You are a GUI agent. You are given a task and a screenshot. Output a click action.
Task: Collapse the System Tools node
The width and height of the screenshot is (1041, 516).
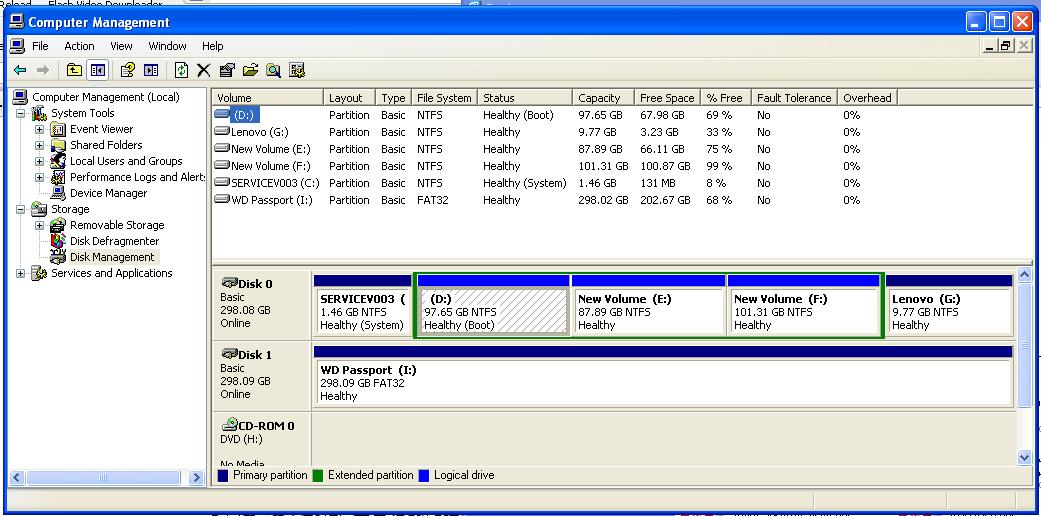click(x=21, y=114)
